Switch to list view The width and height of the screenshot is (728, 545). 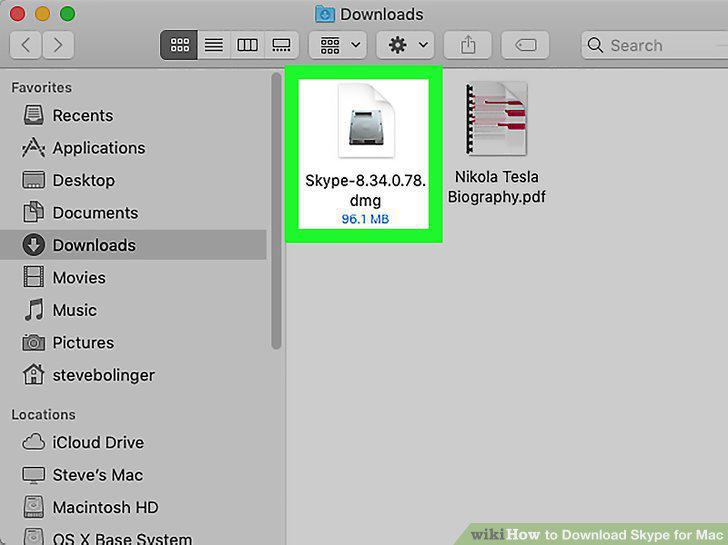click(x=214, y=45)
